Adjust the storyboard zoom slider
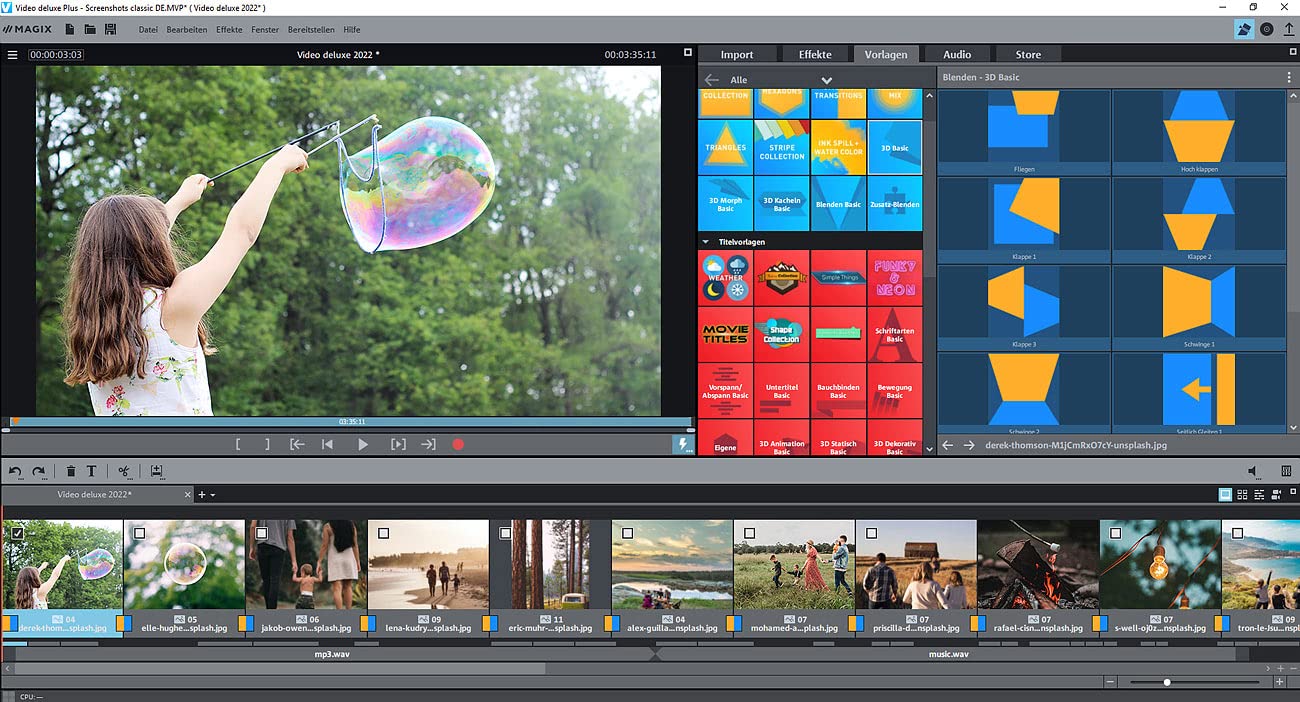The width and height of the screenshot is (1300, 702). (x=1195, y=682)
